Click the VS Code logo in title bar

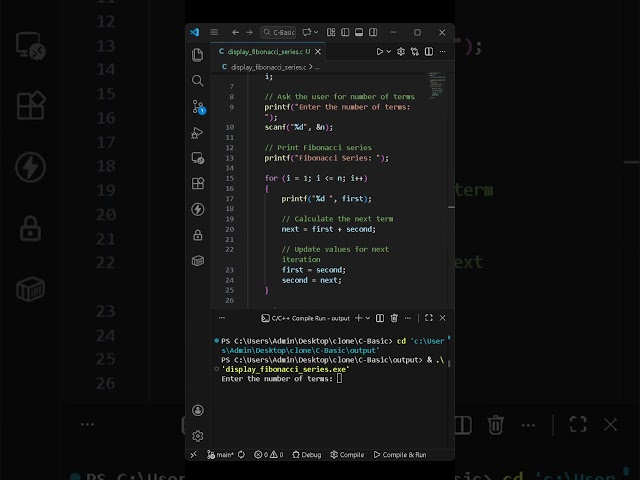pyautogui.click(x=195, y=32)
